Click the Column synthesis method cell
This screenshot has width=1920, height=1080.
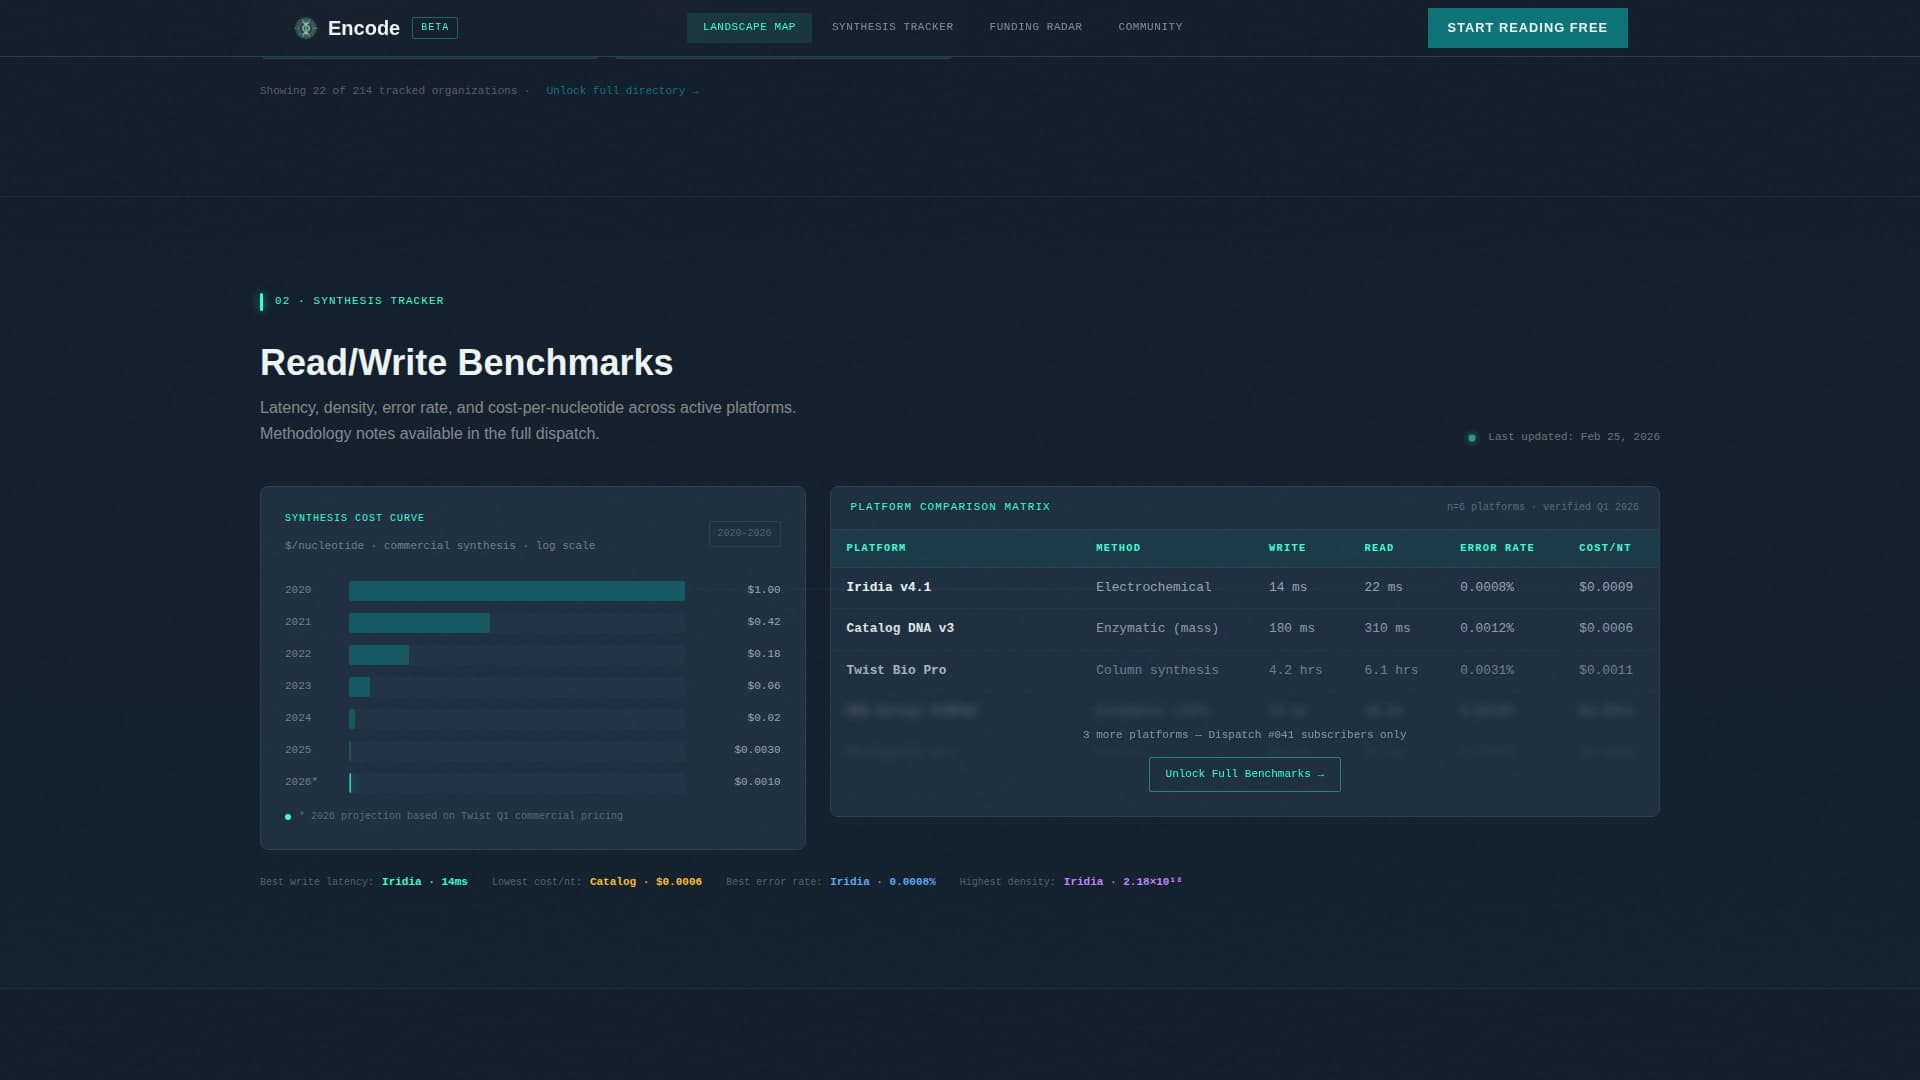pos(1157,670)
